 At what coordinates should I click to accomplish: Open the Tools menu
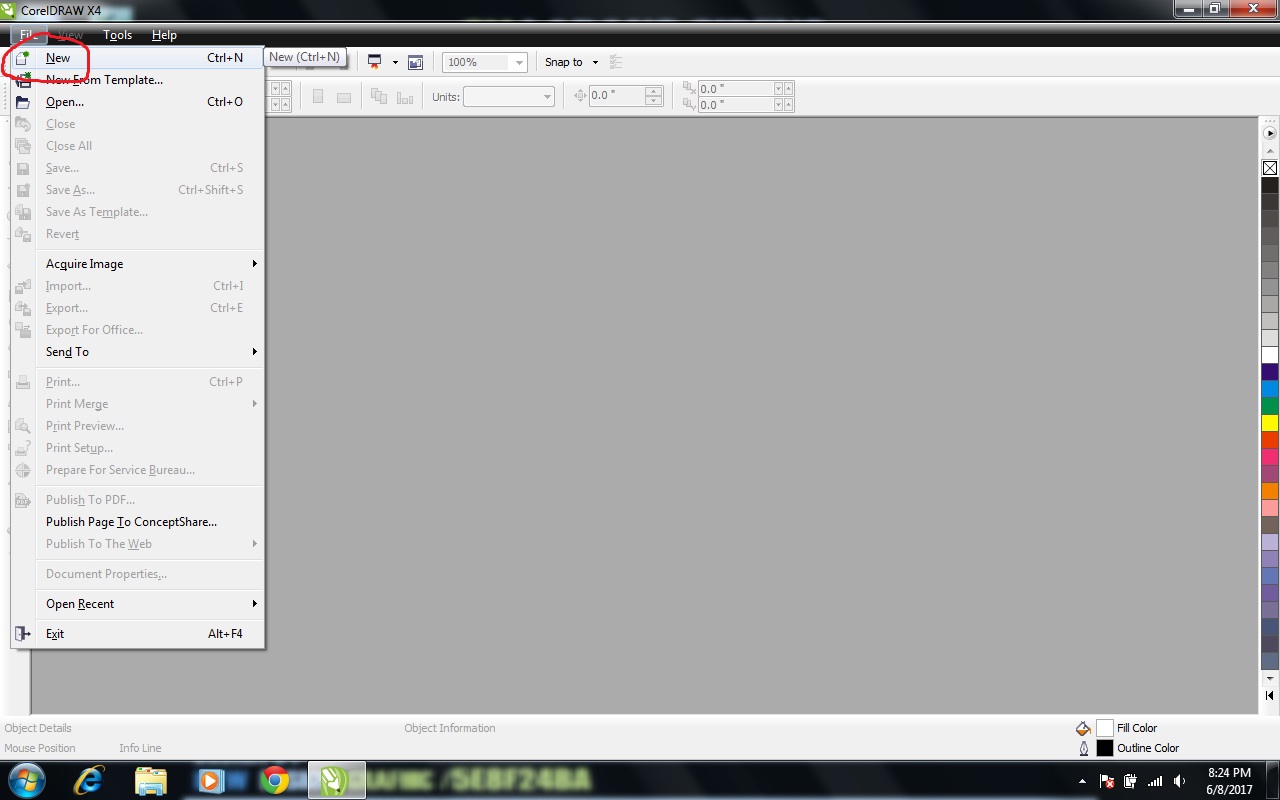[x=118, y=35]
